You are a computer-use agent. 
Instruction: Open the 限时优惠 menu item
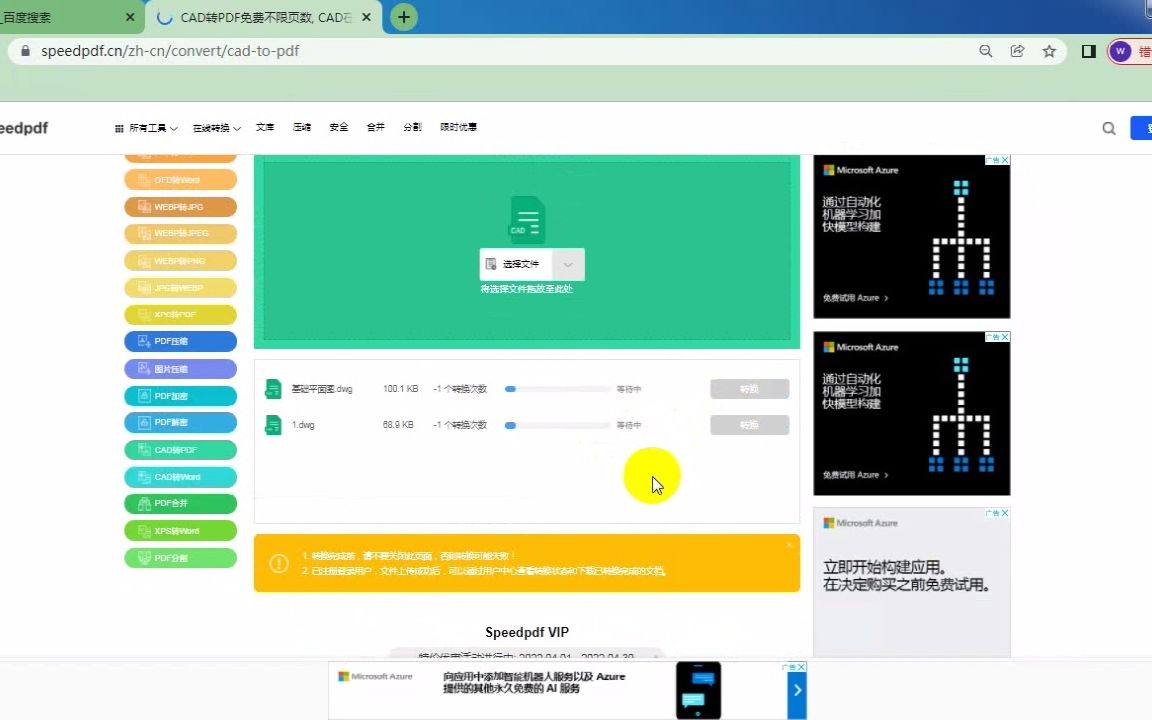coord(458,127)
